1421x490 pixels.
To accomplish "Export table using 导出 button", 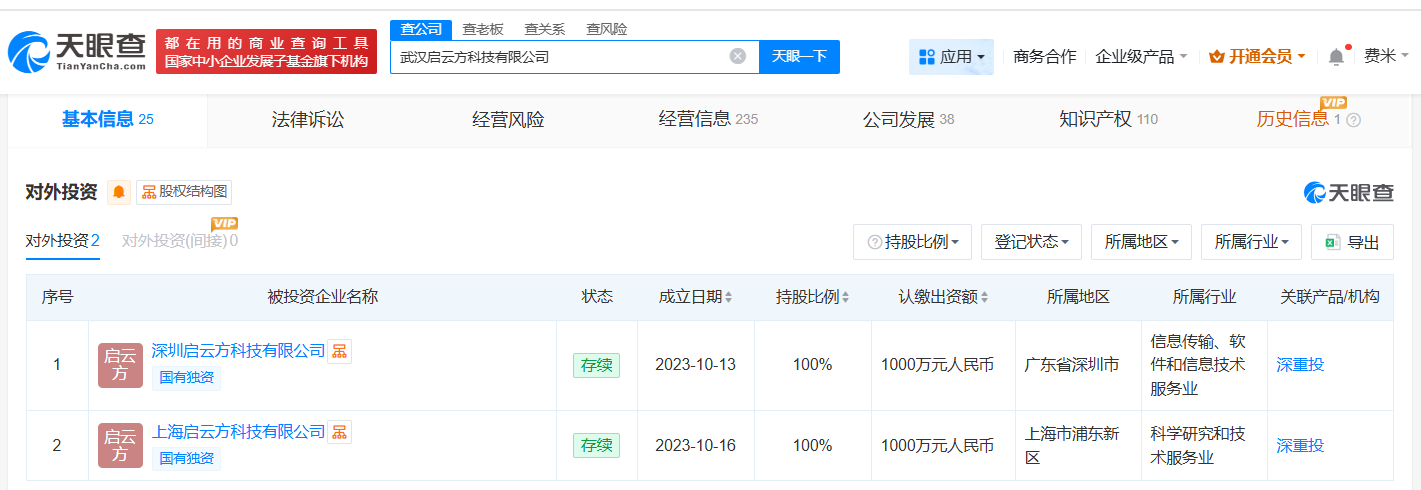I will [x=1352, y=242].
